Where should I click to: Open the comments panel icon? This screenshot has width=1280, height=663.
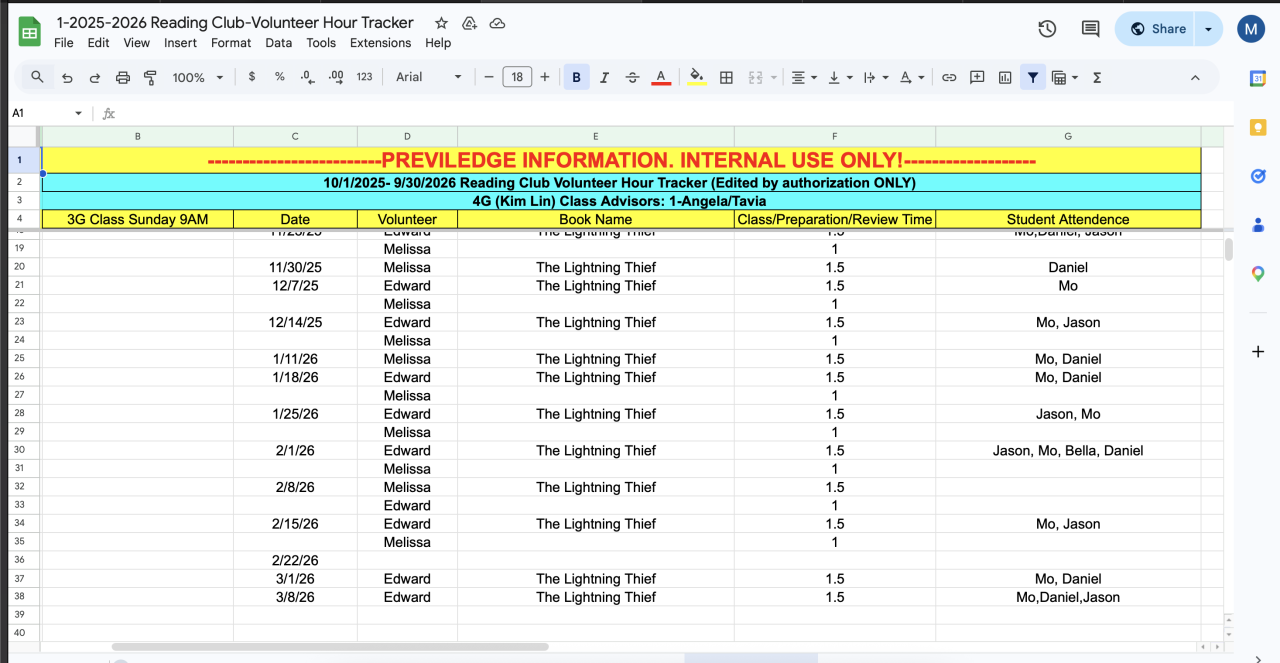(x=1091, y=29)
